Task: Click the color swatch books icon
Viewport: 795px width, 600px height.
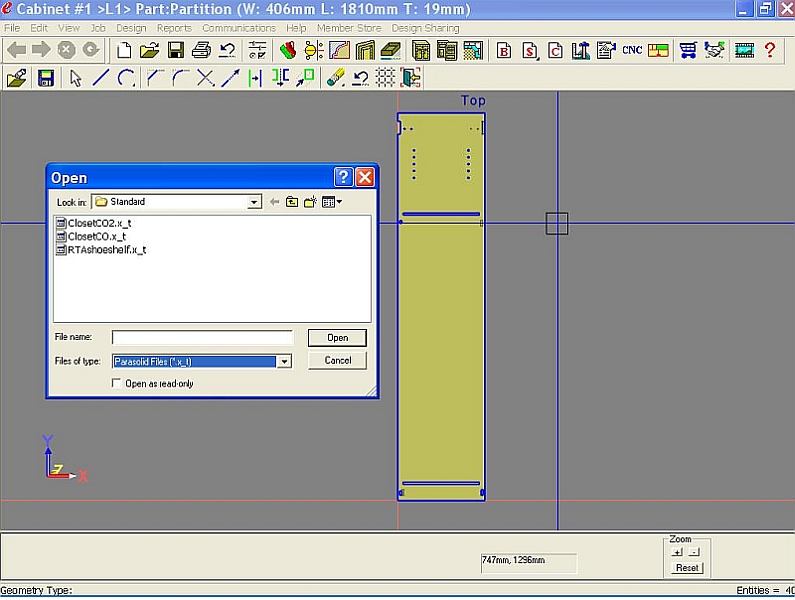Action: click(288, 50)
